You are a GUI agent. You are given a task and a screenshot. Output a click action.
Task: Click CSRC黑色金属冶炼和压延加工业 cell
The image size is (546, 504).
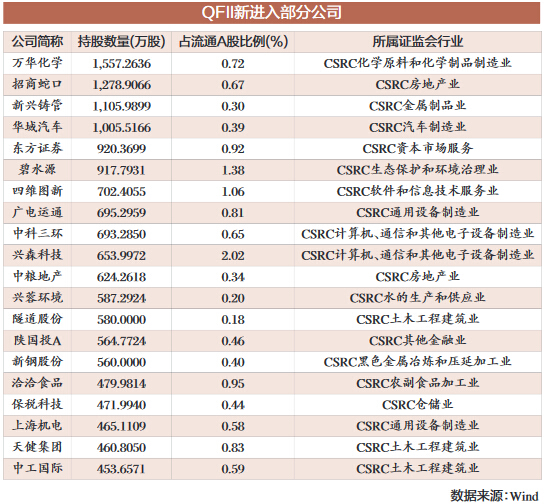click(418, 362)
